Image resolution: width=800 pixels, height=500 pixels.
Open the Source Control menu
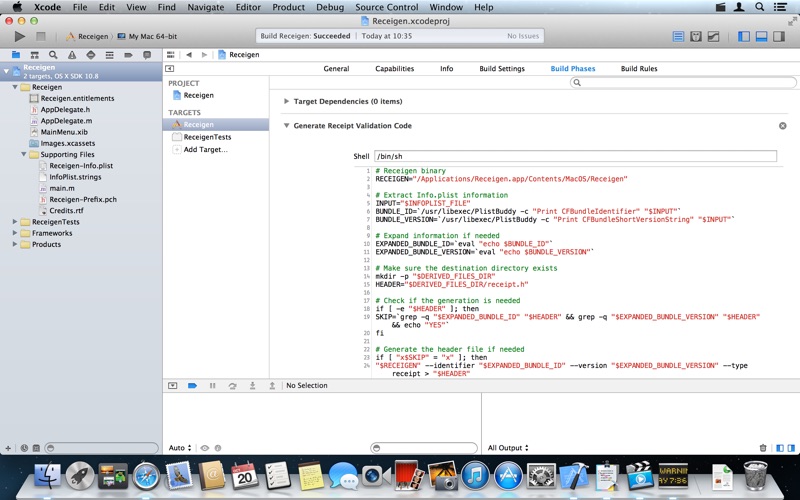tap(386, 7)
